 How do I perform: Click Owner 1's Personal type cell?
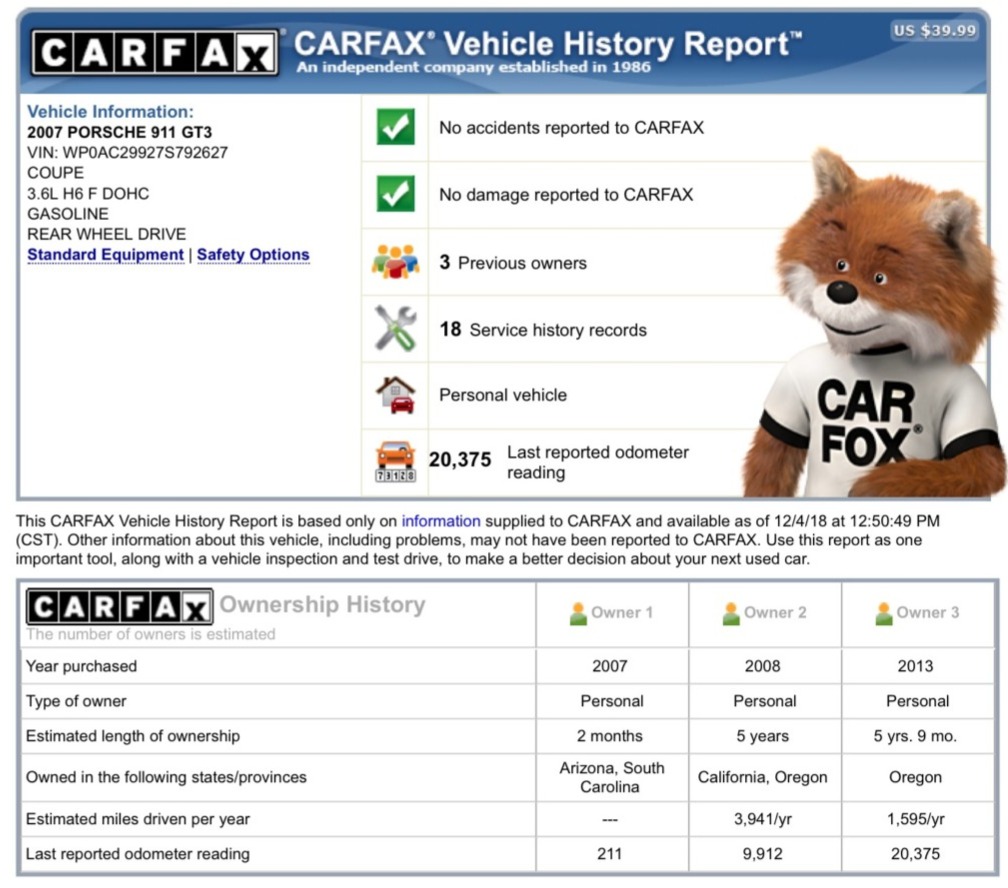pyautogui.click(x=611, y=701)
